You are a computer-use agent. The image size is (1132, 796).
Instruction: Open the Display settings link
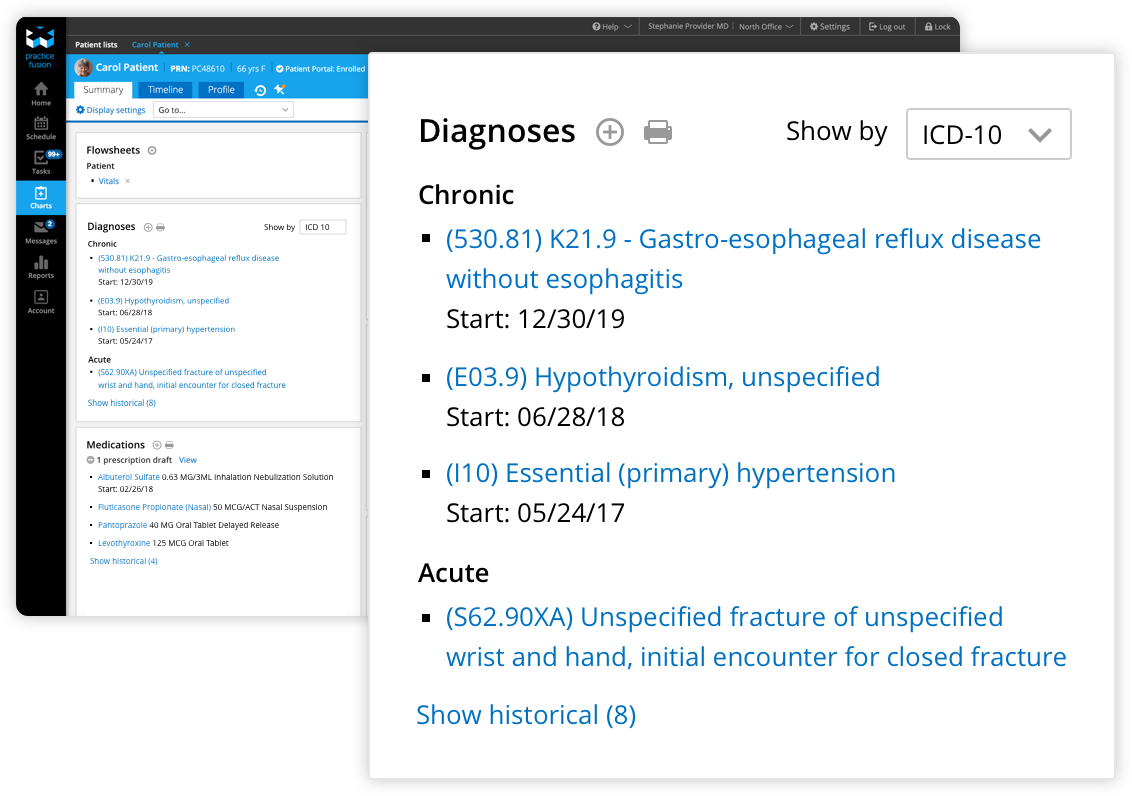click(111, 110)
